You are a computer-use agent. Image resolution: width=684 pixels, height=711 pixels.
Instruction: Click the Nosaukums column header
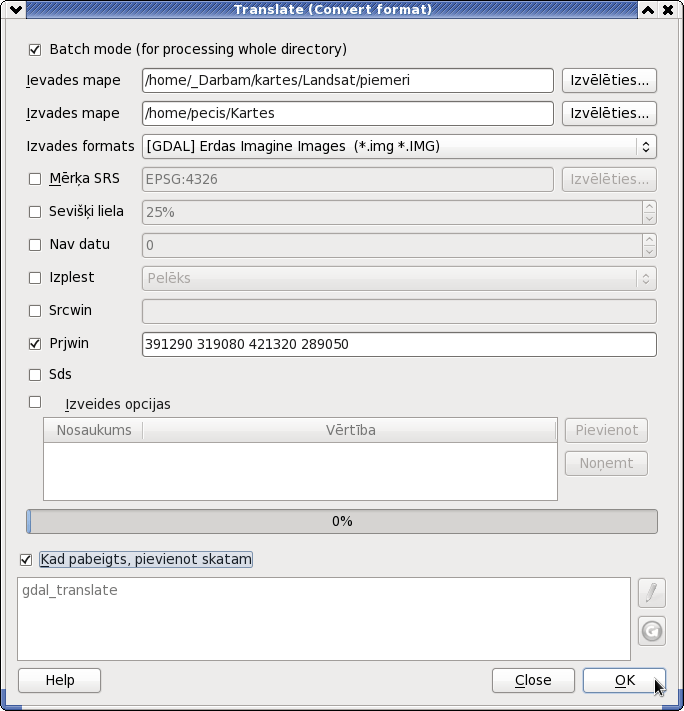(93, 430)
